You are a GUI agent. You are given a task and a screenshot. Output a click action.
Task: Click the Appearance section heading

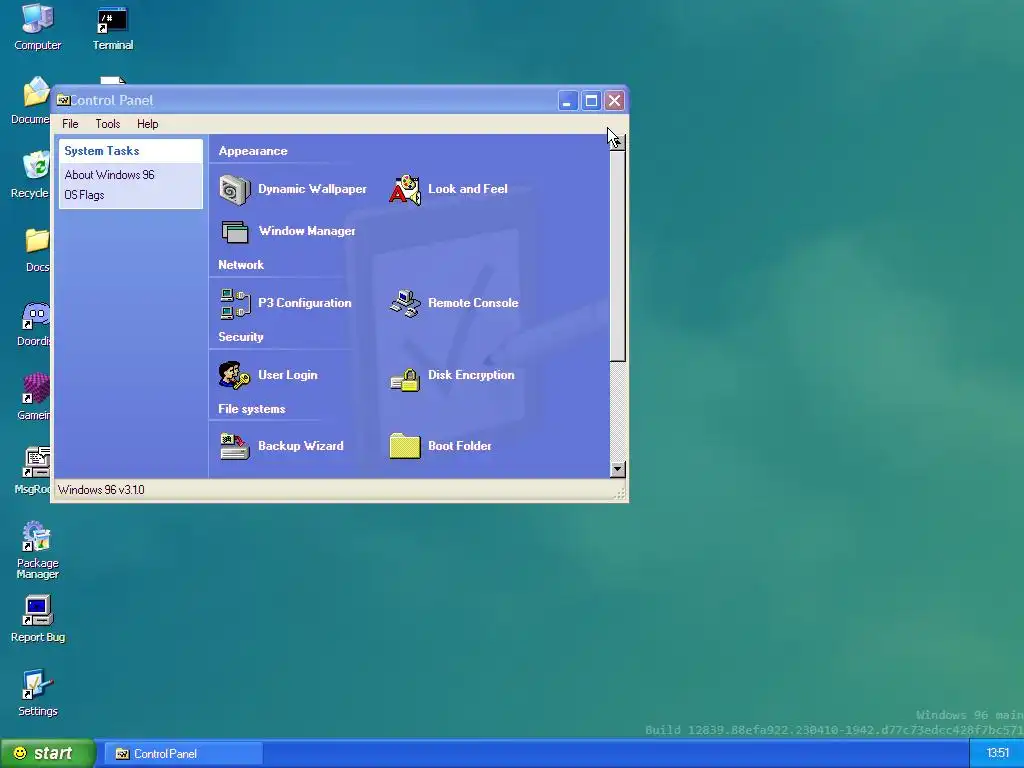point(253,151)
